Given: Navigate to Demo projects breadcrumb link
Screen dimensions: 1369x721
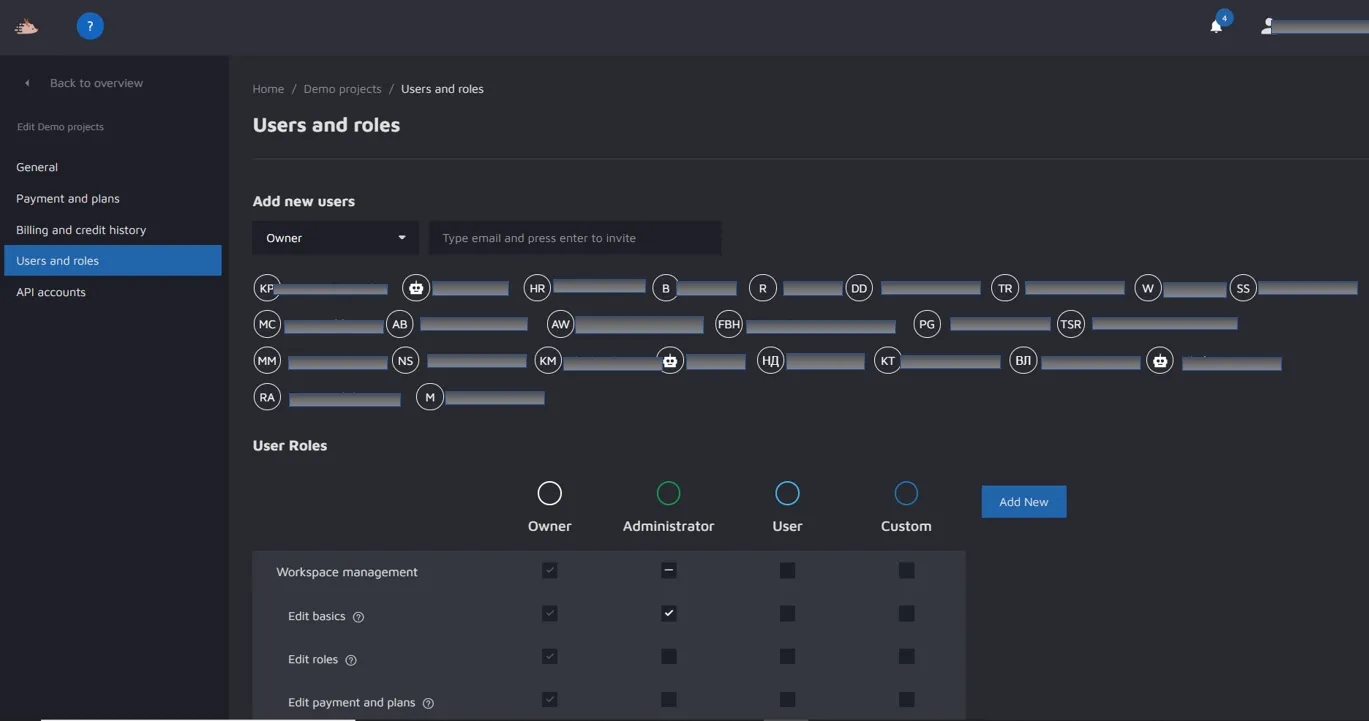Looking at the screenshot, I should click(x=342, y=89).
